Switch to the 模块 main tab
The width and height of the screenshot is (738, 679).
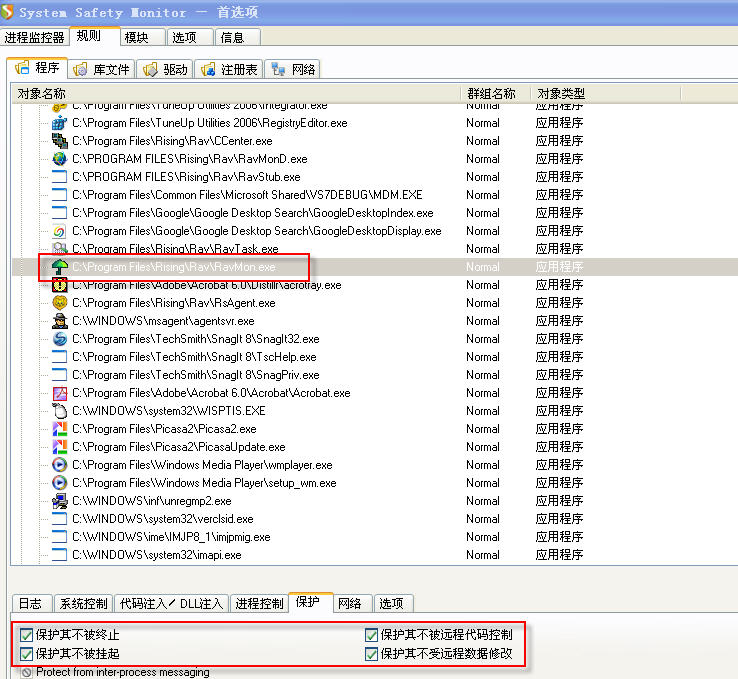point(143,38)
